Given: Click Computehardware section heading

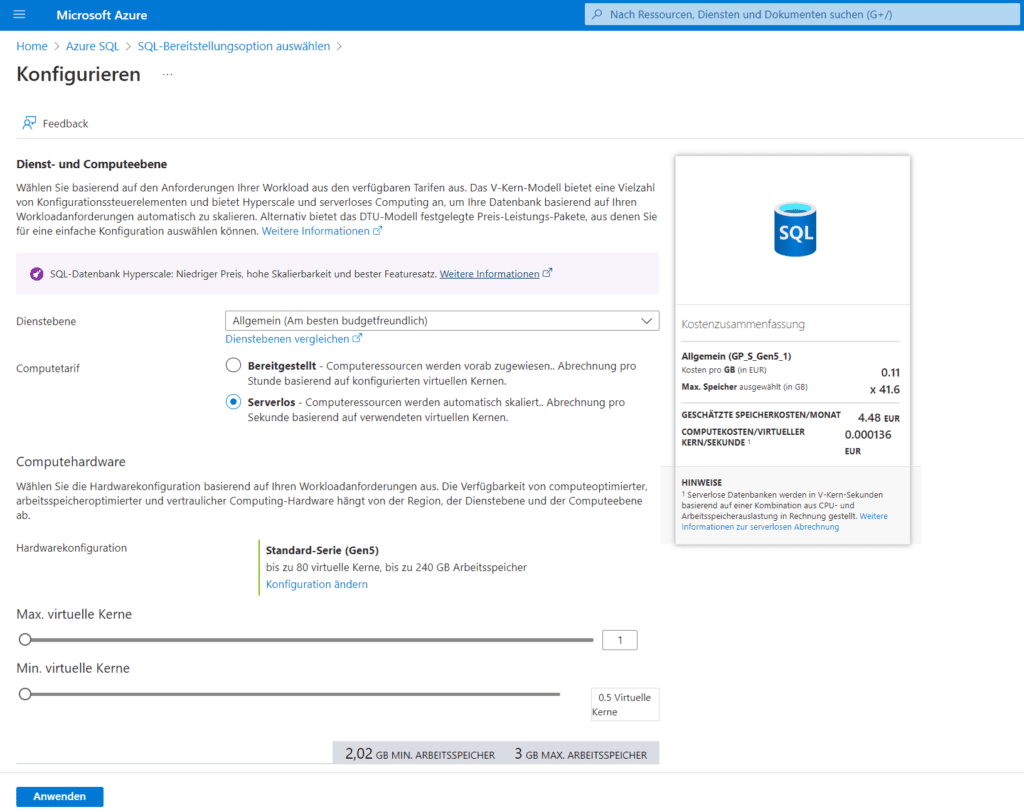Looking at the screenshot, I should (71, 461).
